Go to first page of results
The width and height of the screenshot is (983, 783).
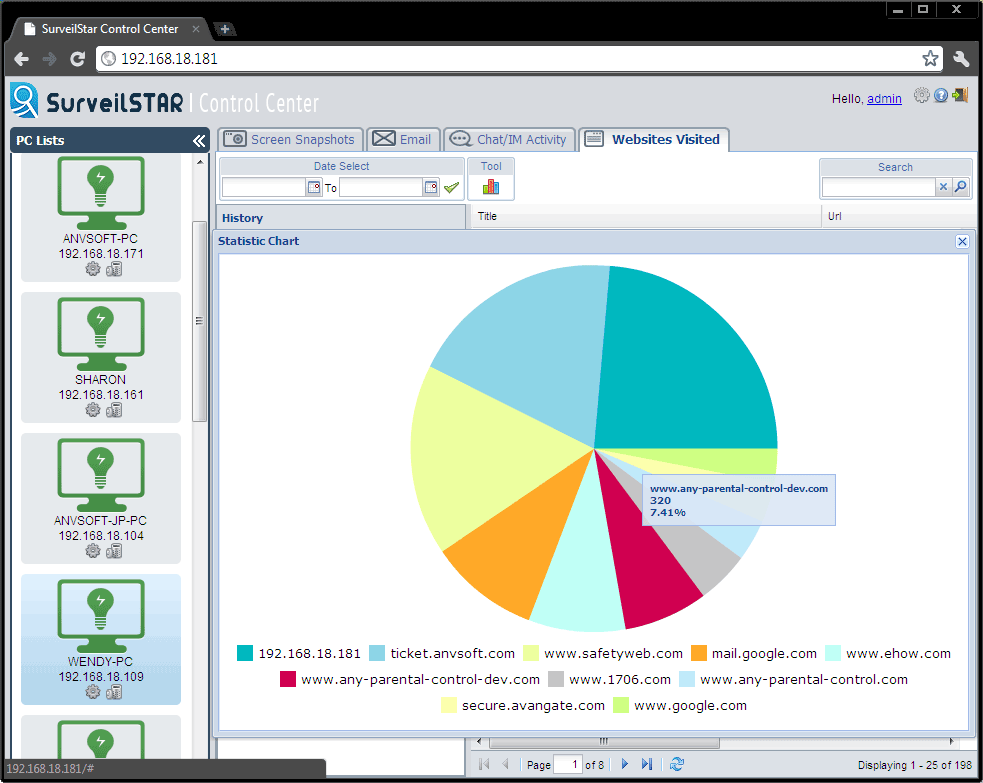(x=484, y=764)
